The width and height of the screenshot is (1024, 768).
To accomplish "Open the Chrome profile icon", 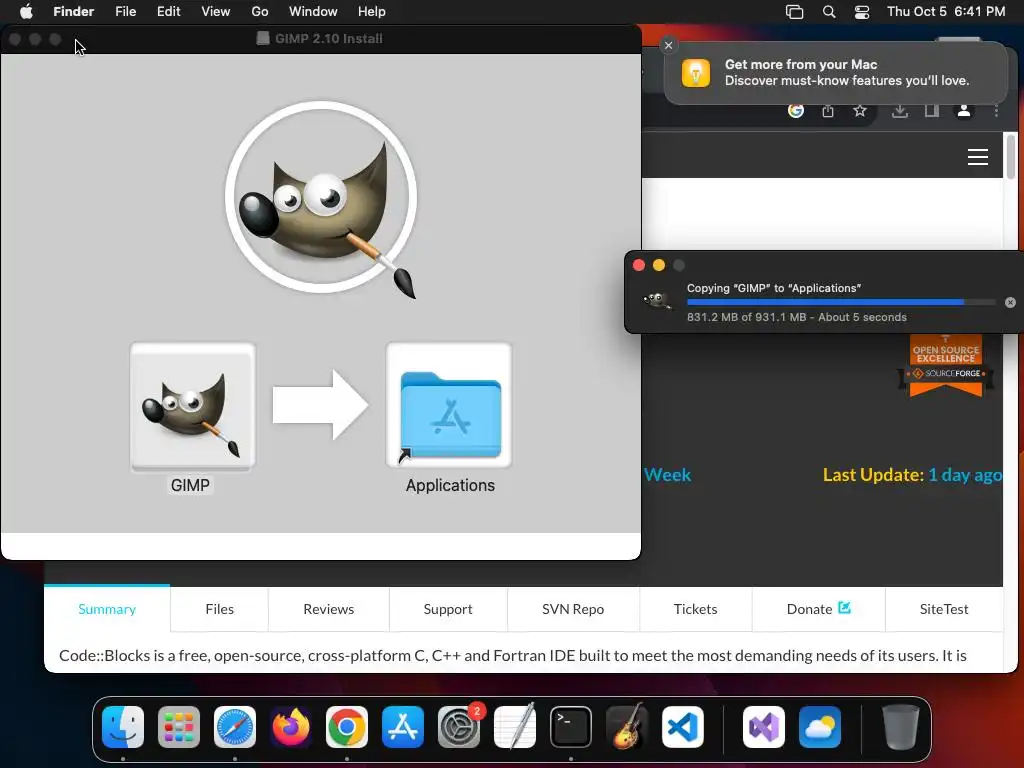I will 964,111.
